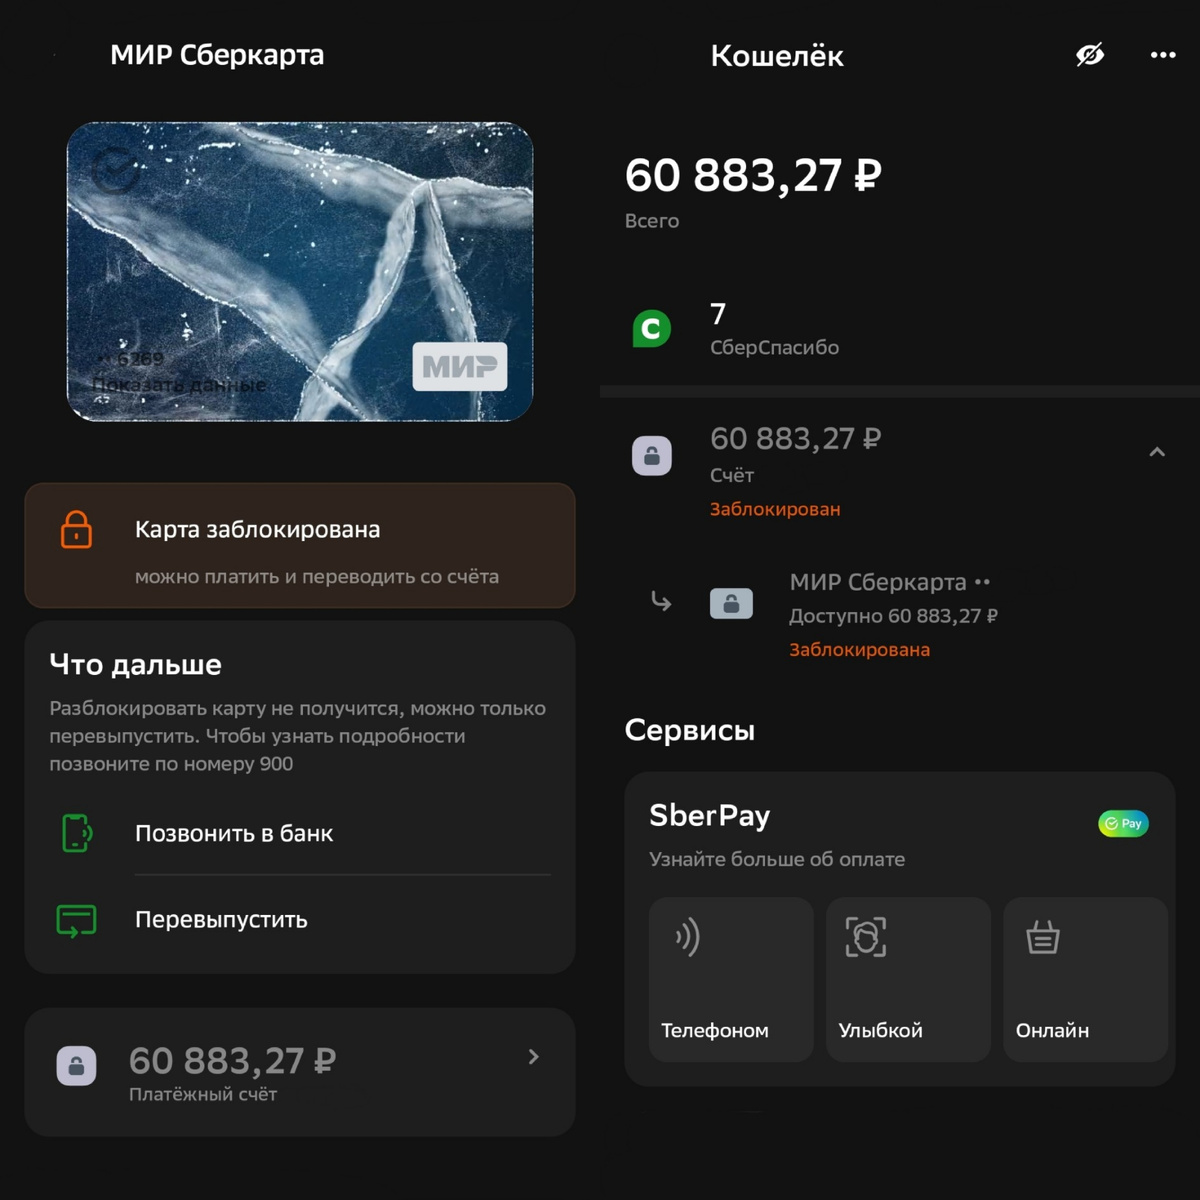Choose pay Улыбкой tile
Image resolution: width=1200 pixels, height=1200 pixels.
[908, 979]
